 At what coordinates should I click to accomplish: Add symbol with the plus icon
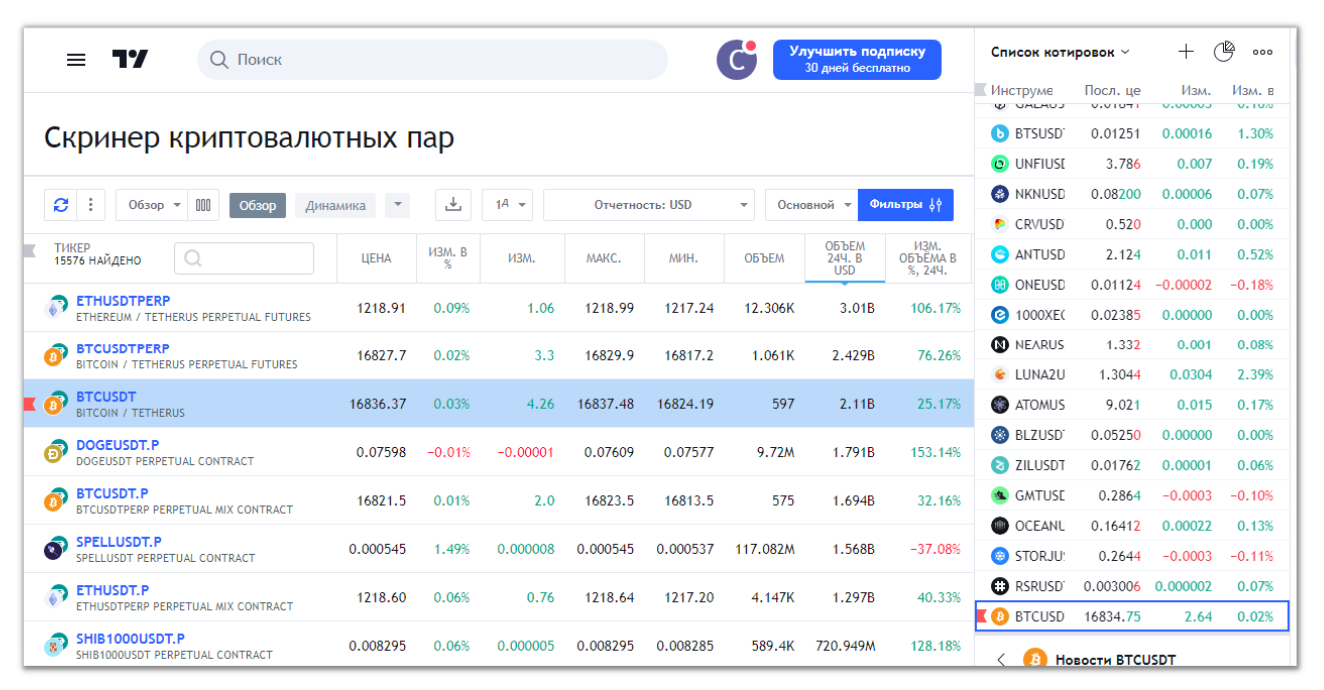tap(1186, 52)
